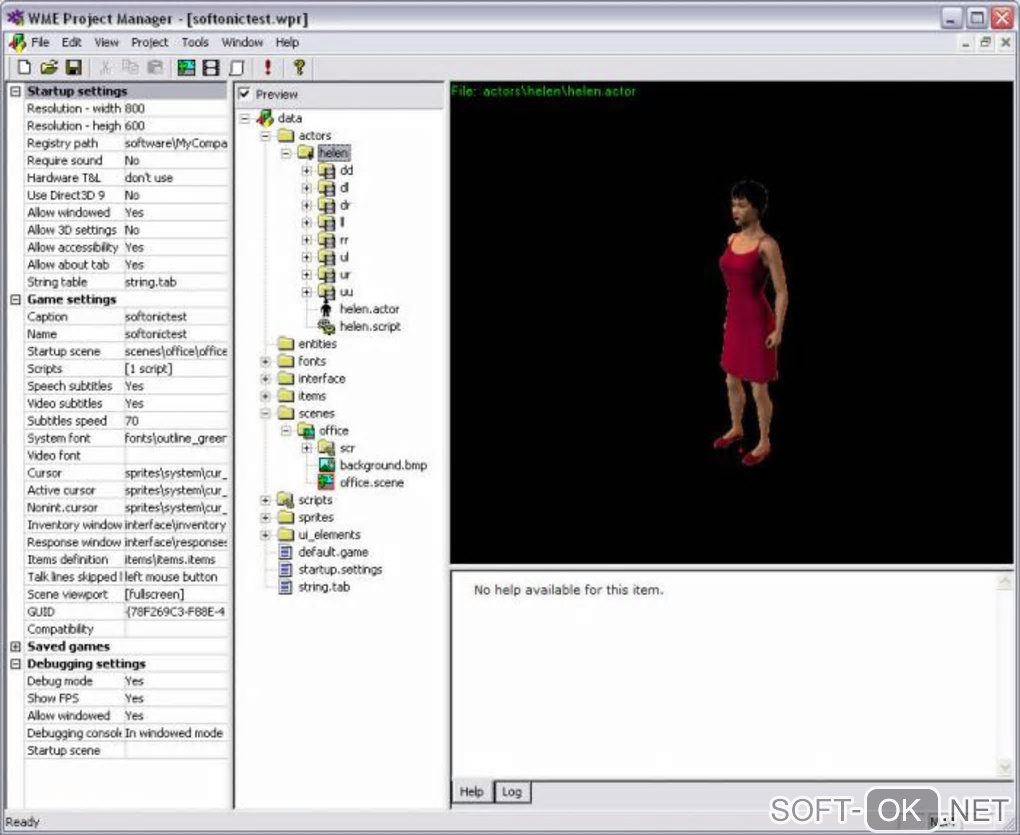The width and height of the screenshot is (1020, 835).
Task: Collapse the scenes folder node
Action: (265, 414)
